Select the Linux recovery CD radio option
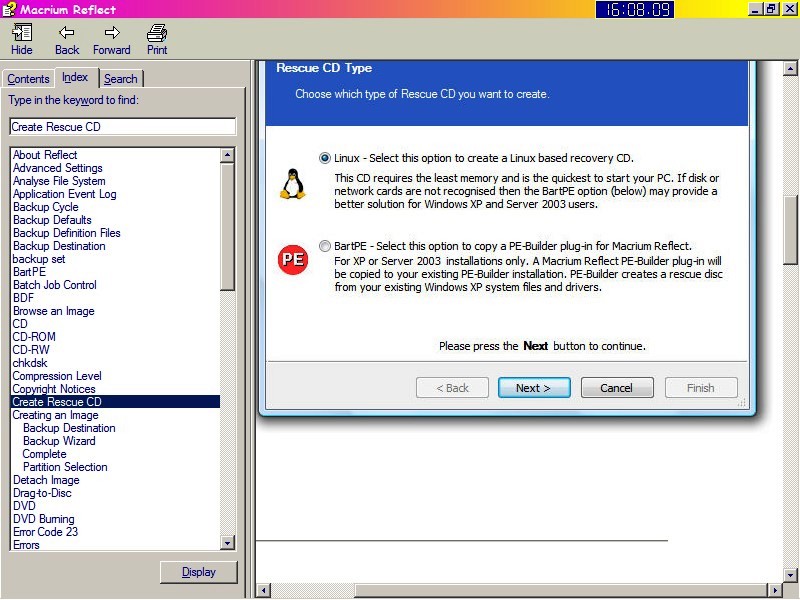Screen dimensions: 800x600 pyautogui.click(x=324, y=158)
